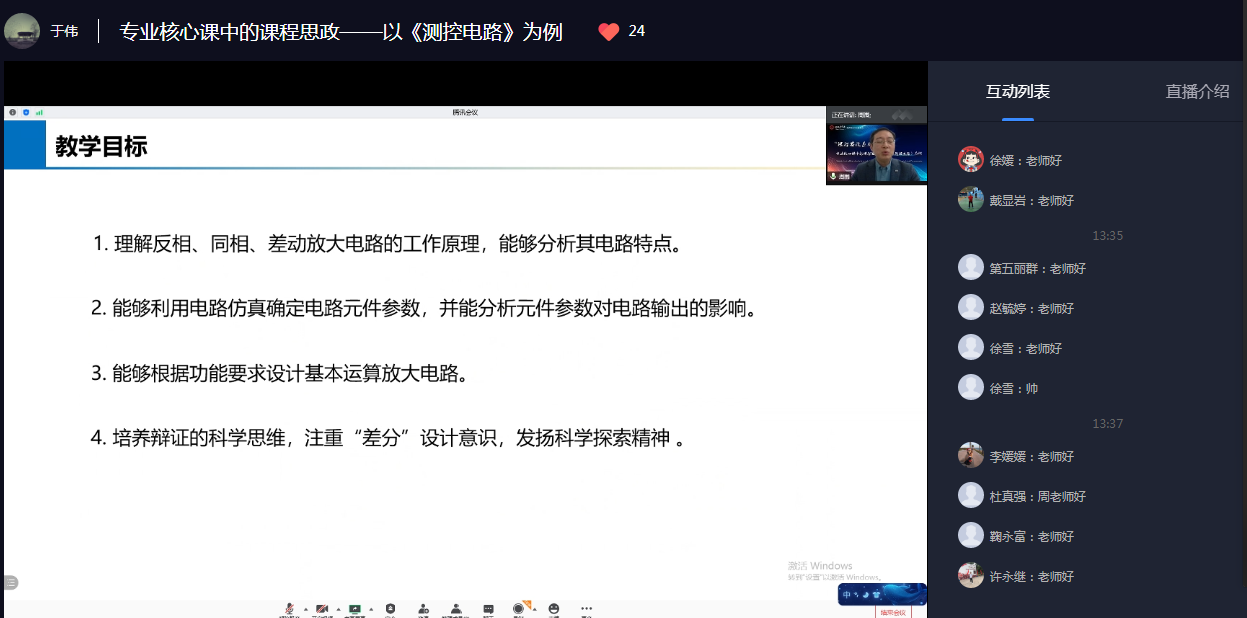Open the emoji reactions smiley icon
This screenshot has width=1247, height=618.
tap(553, 609)
